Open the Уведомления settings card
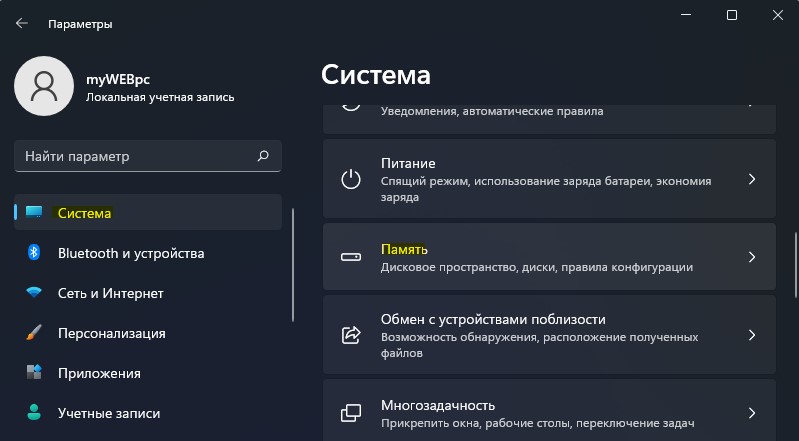This screenshot has width=799, height=441. pos(549,119)
